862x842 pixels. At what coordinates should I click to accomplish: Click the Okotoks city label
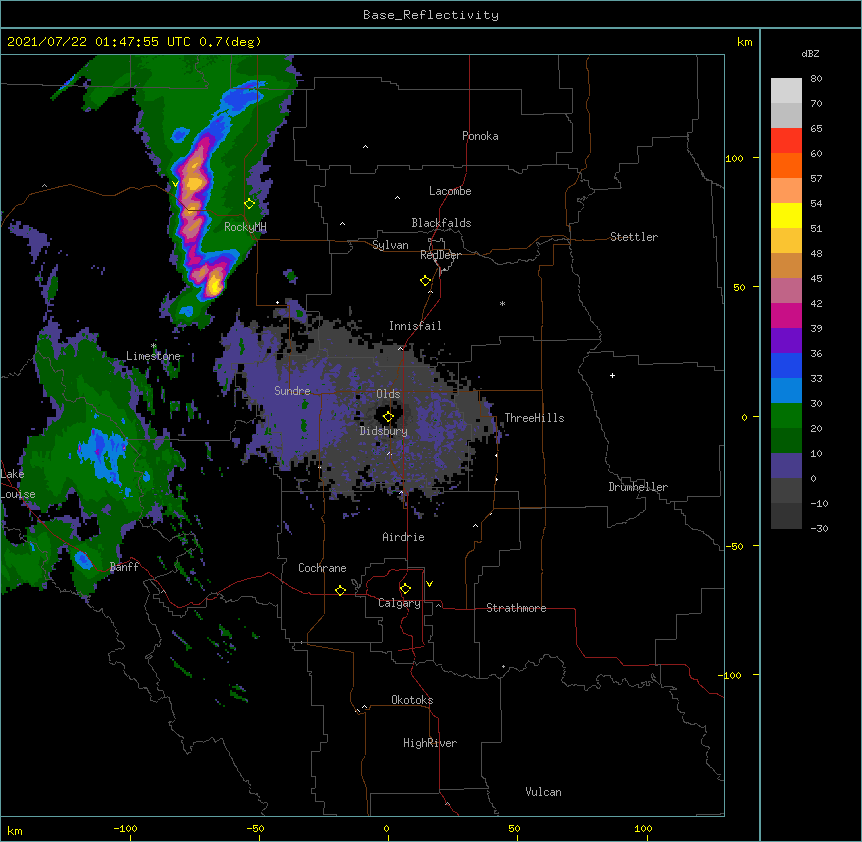coord(412,700)
